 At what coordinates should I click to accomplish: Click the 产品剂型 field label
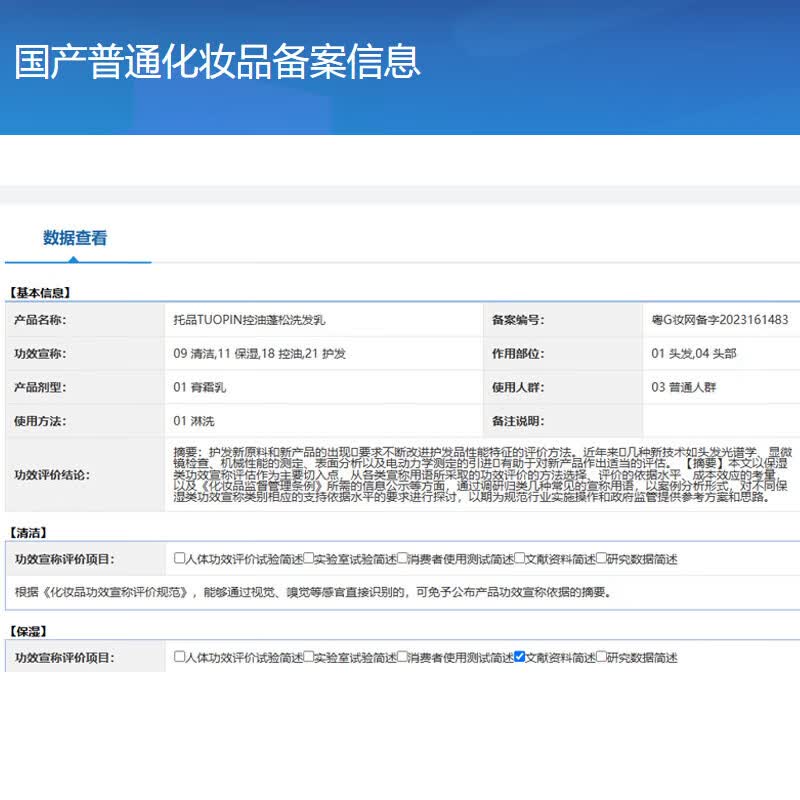40,387
